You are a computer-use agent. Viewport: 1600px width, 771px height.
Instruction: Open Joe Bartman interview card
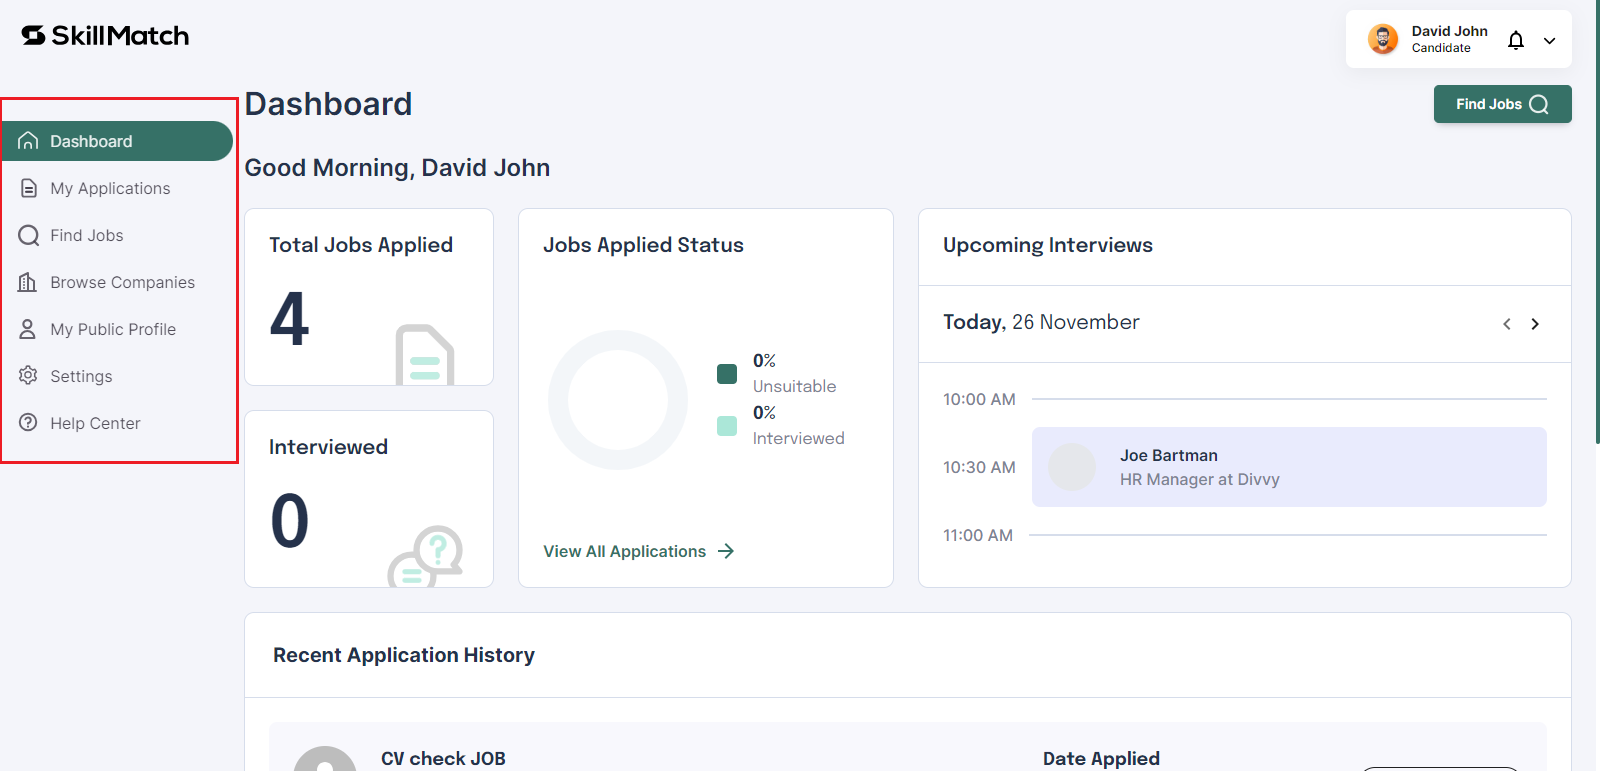point(1289,467)
